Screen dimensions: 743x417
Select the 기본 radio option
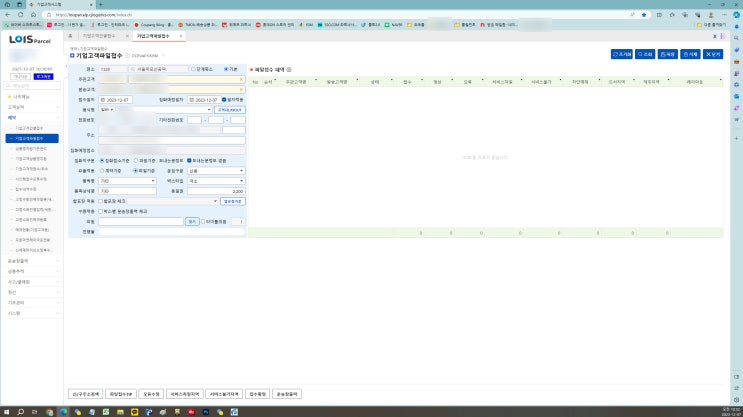click(226, 69)
